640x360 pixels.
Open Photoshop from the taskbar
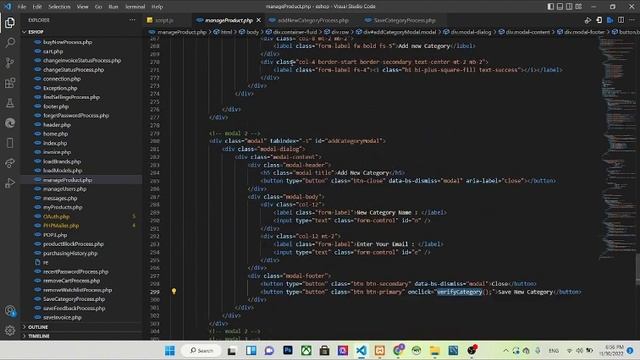[288, 350]
